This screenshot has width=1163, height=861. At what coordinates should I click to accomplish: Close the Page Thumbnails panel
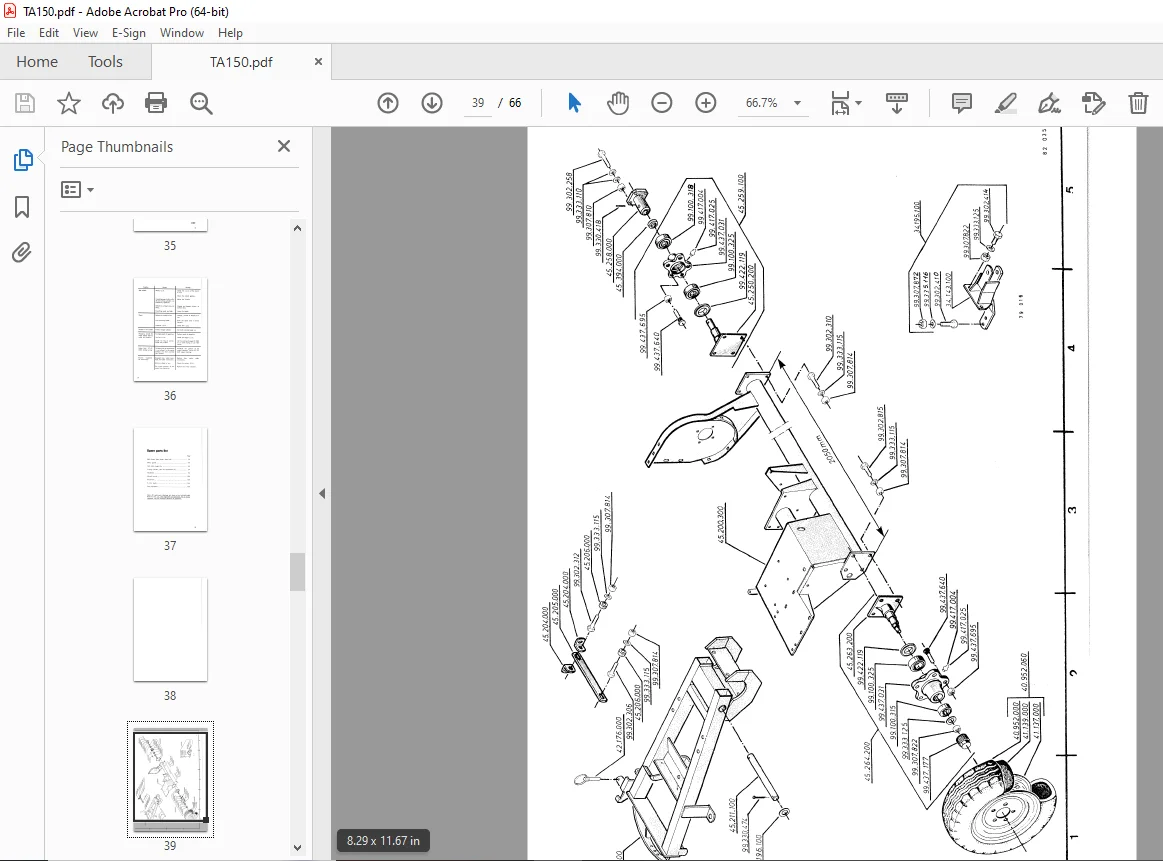pyautogui.click(x=283, y=146)
